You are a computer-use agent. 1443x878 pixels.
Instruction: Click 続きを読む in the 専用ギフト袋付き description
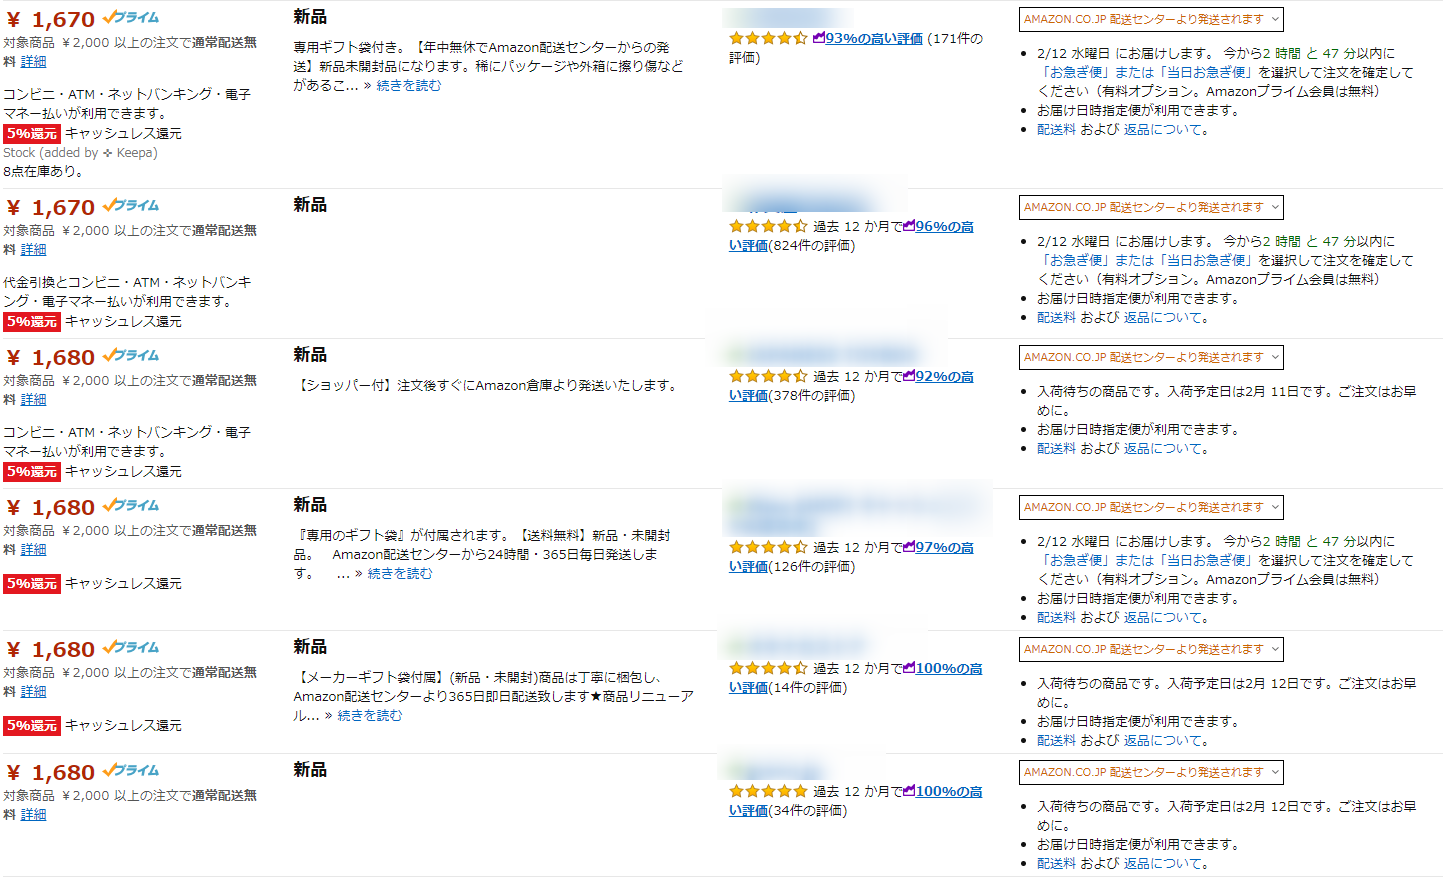click(x=408, y=86)
